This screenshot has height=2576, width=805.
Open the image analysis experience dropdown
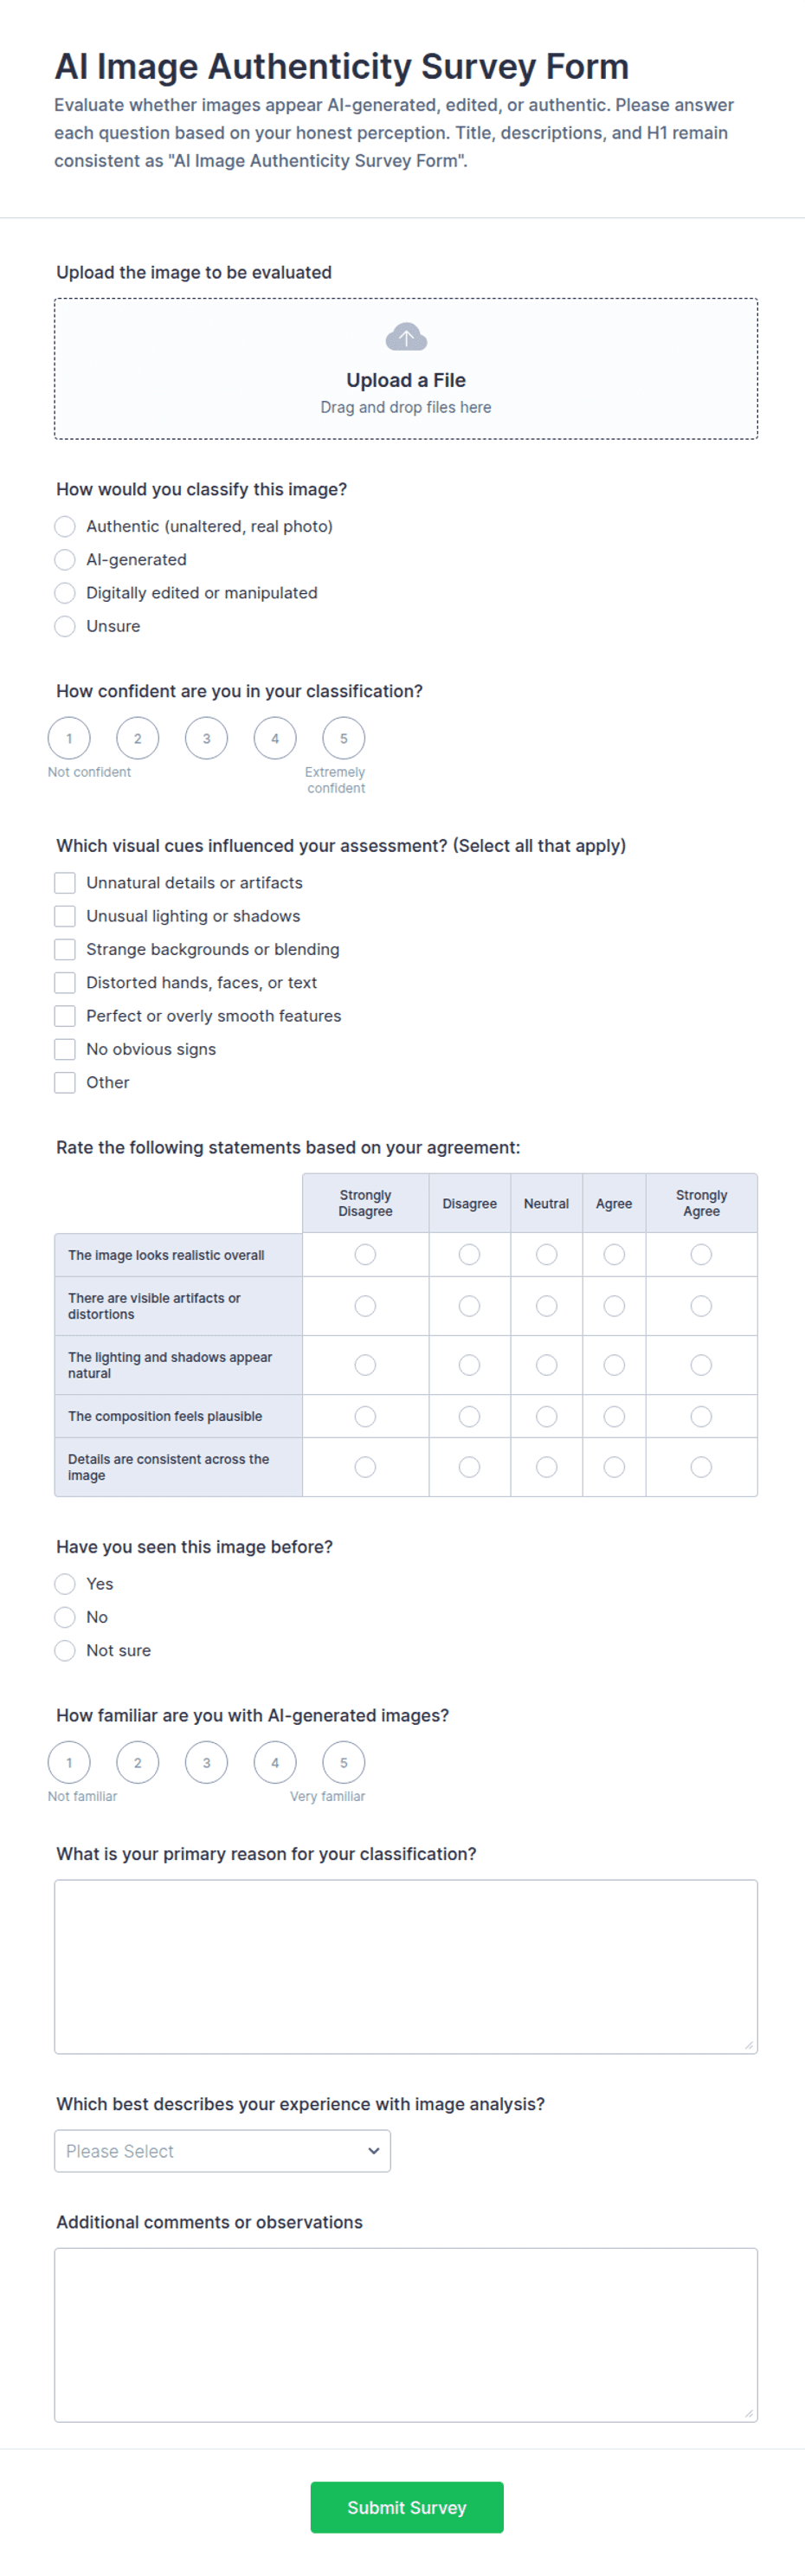tap(222, 2150)
